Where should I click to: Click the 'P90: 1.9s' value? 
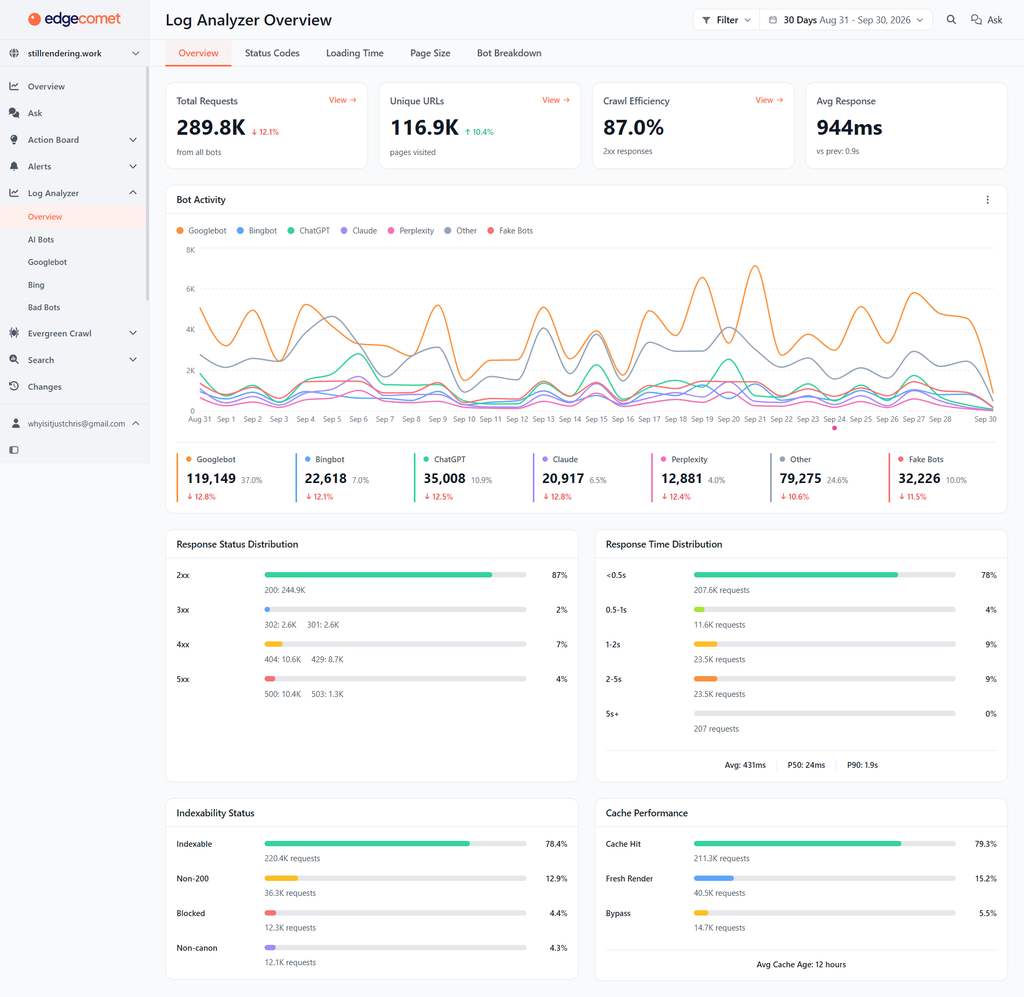[x=862, y=765]
